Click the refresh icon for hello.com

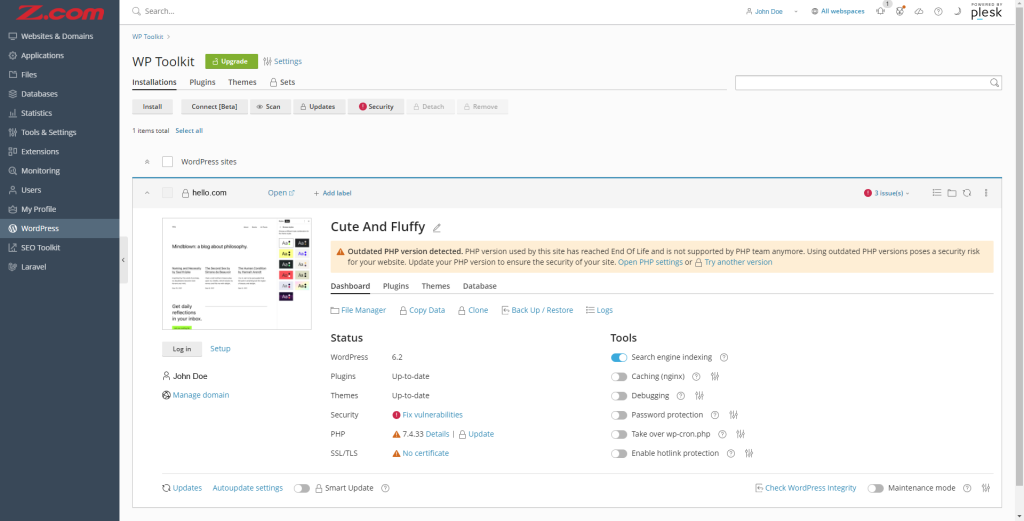point(967,193)
